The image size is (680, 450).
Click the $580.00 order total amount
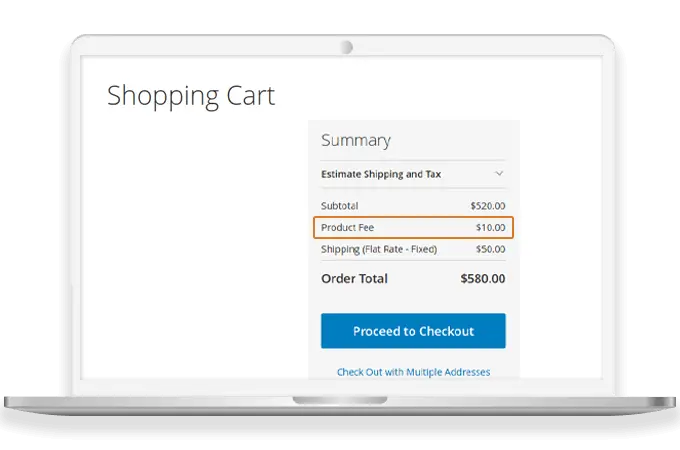[483, 279]
